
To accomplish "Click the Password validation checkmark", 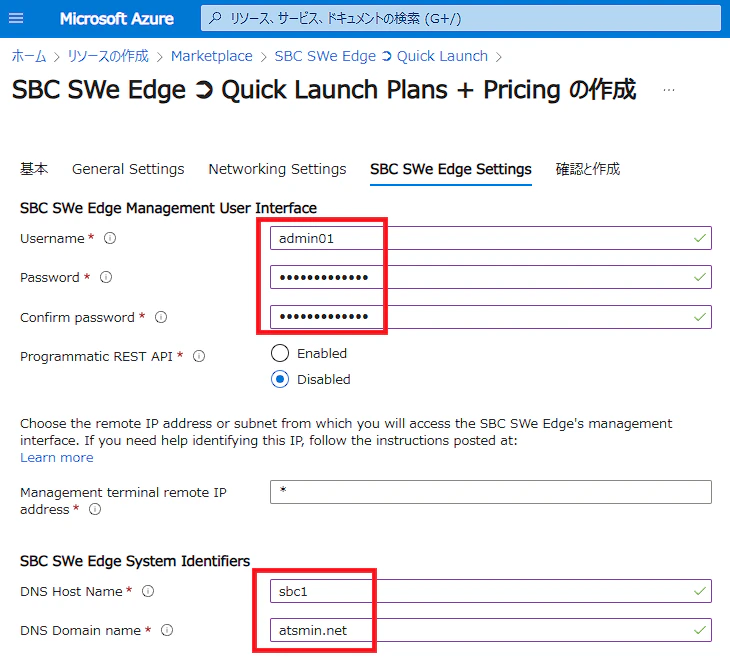I will tap(700, 277).
